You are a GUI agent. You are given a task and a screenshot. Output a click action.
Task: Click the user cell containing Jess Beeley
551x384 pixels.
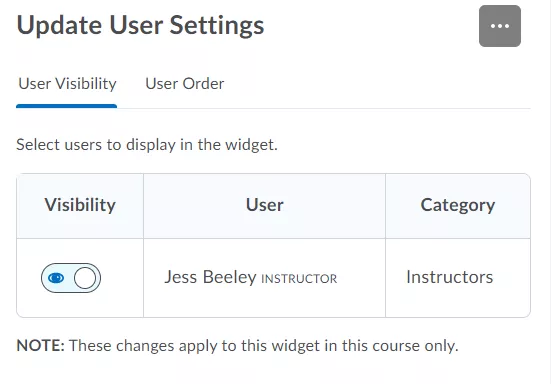coord(265,278)
